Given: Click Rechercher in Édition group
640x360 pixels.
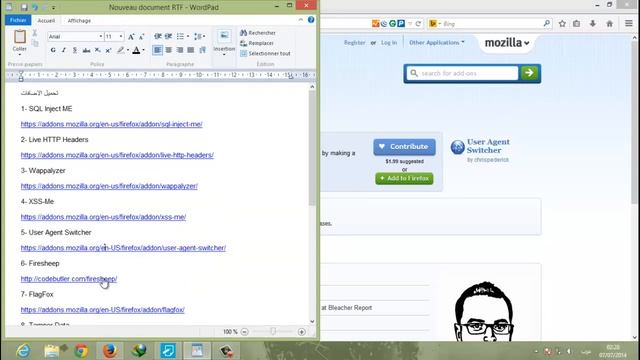Looking at the screenshot, I should (258, 33).
